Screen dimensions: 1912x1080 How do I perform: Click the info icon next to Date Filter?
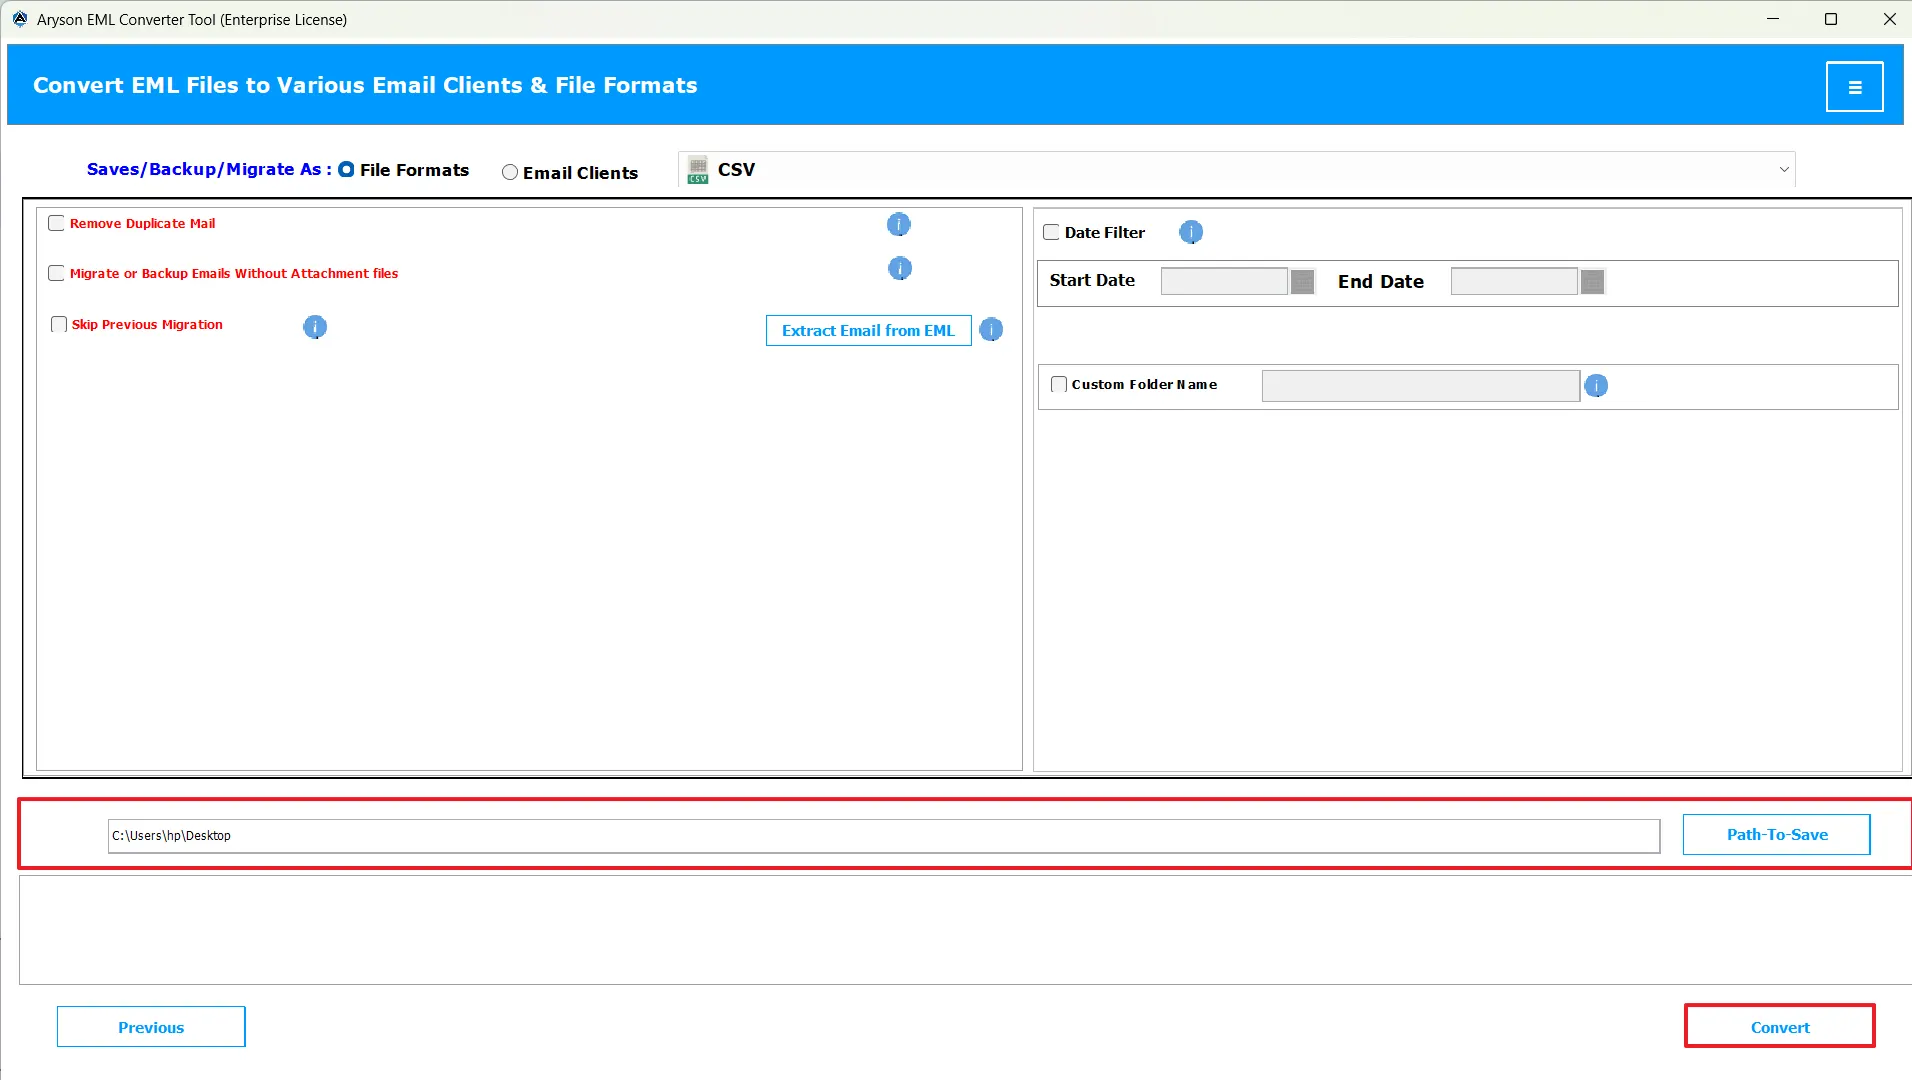[1191, 232]
